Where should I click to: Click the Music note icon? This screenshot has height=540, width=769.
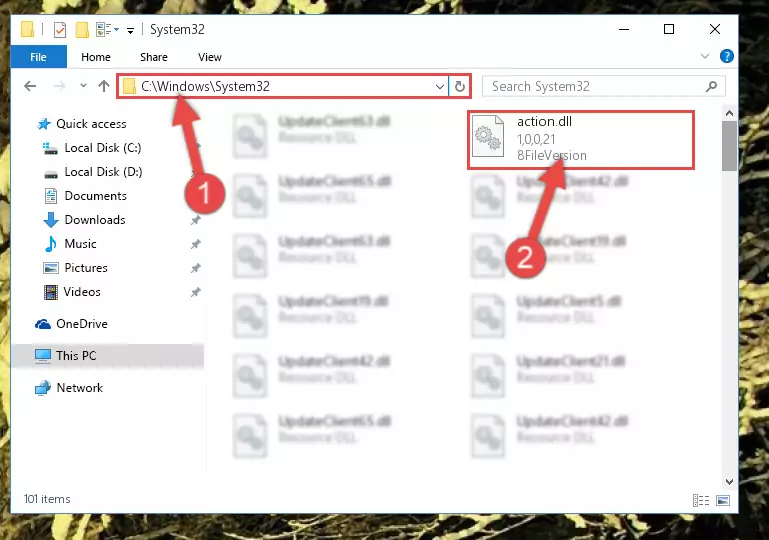[51, 244]
